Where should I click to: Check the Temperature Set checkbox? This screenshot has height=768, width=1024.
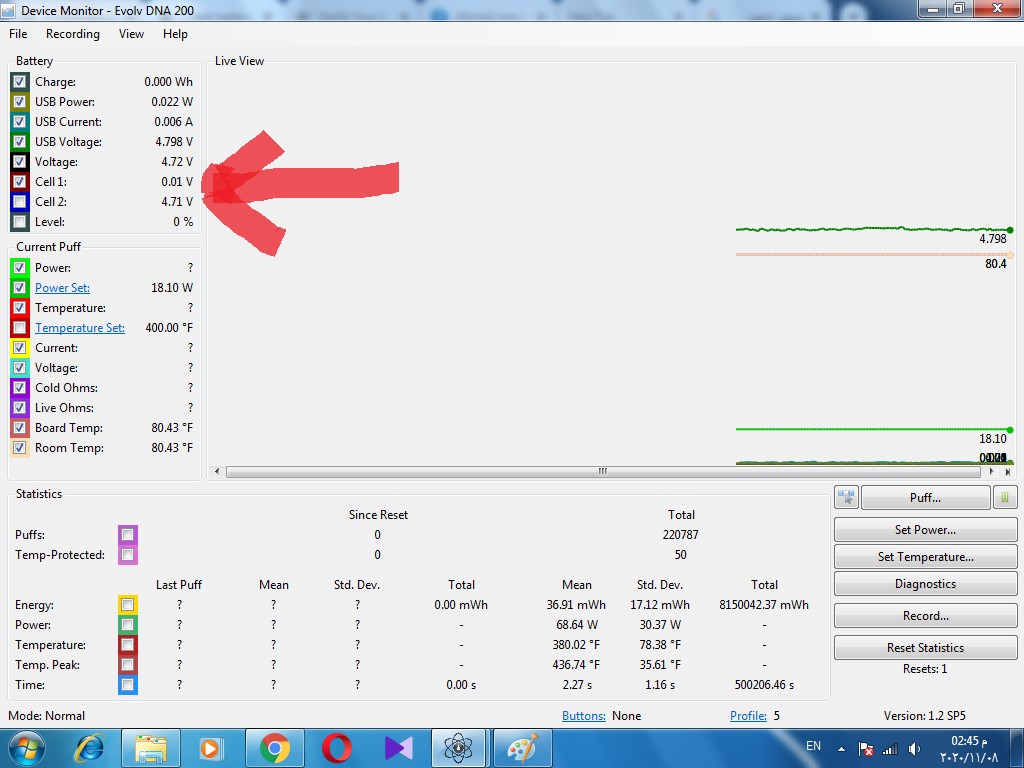pos(20,328)
